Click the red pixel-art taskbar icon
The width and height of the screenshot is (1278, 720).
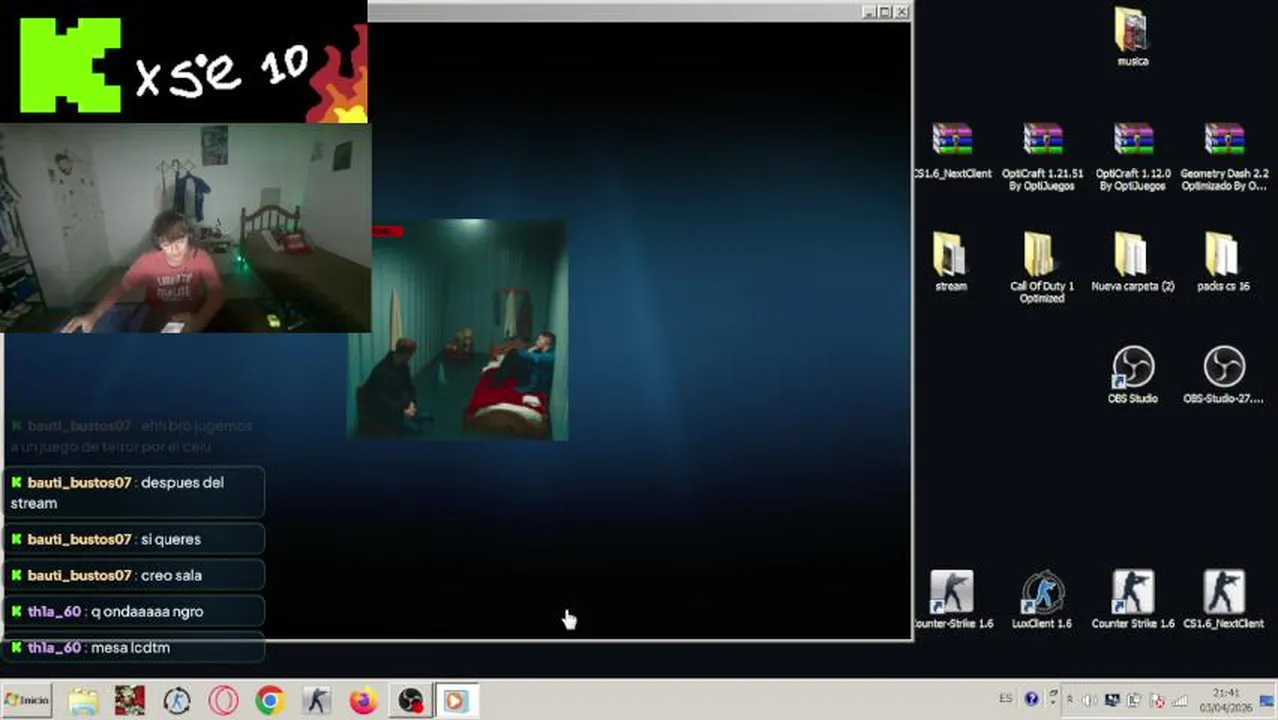(x=130, y=701)
